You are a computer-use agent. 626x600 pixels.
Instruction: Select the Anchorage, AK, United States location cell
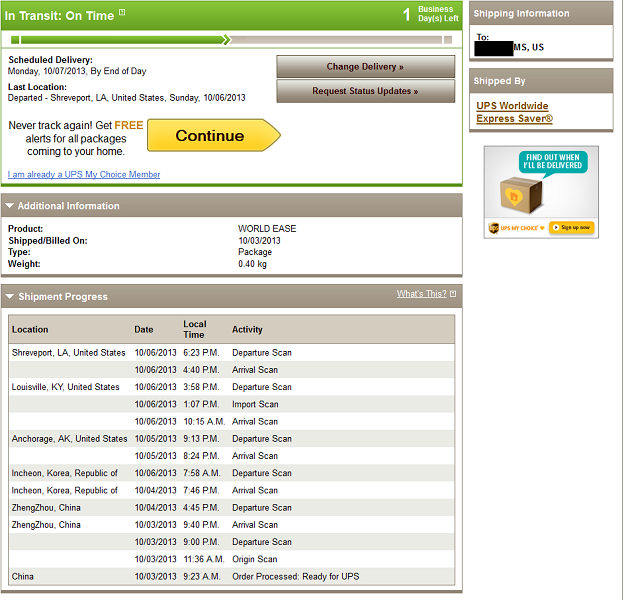pyautogui.click(x=69, y=439)
